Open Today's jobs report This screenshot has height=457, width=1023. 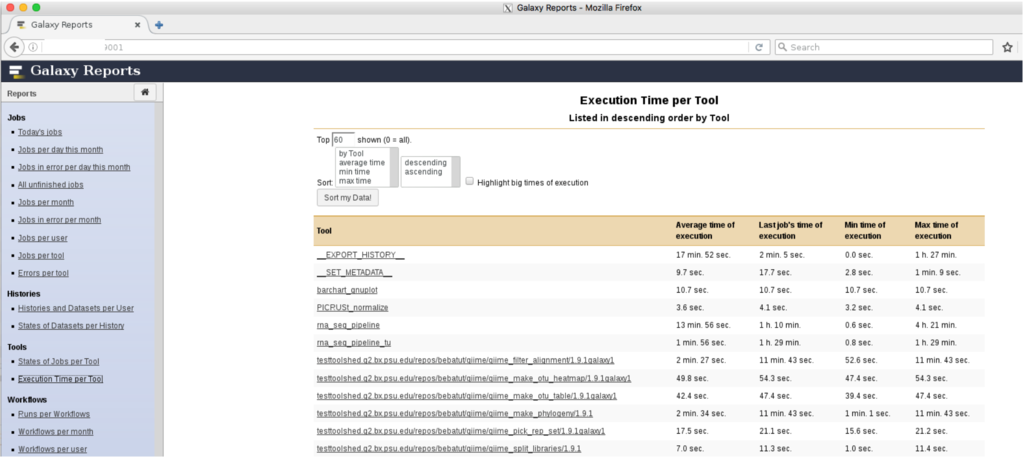click(x=40, y=132)
